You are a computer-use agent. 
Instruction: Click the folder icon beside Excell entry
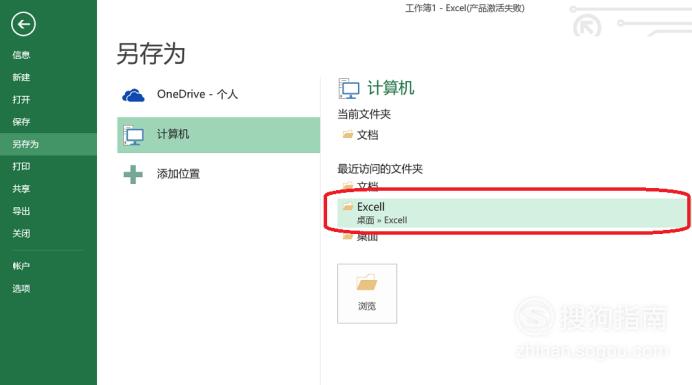(348, 206)
